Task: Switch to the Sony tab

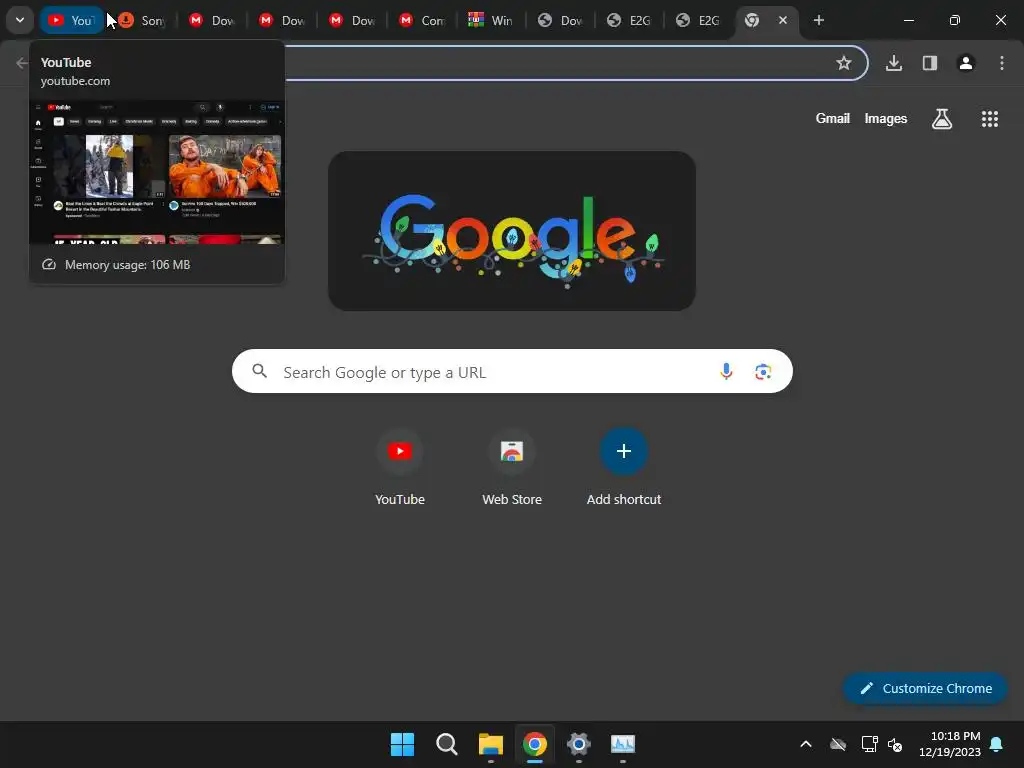Action: 142,20
